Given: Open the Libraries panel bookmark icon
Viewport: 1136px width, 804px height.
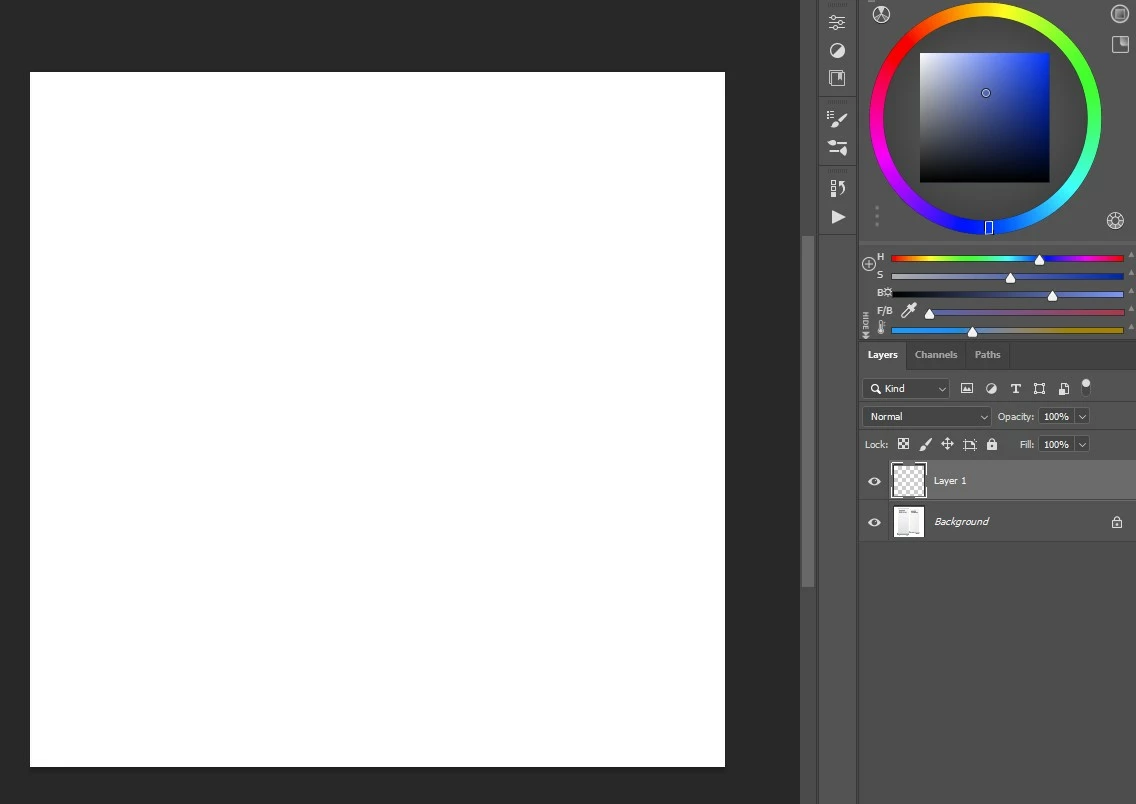Looking at the screenshot, I should click(837, 78).
